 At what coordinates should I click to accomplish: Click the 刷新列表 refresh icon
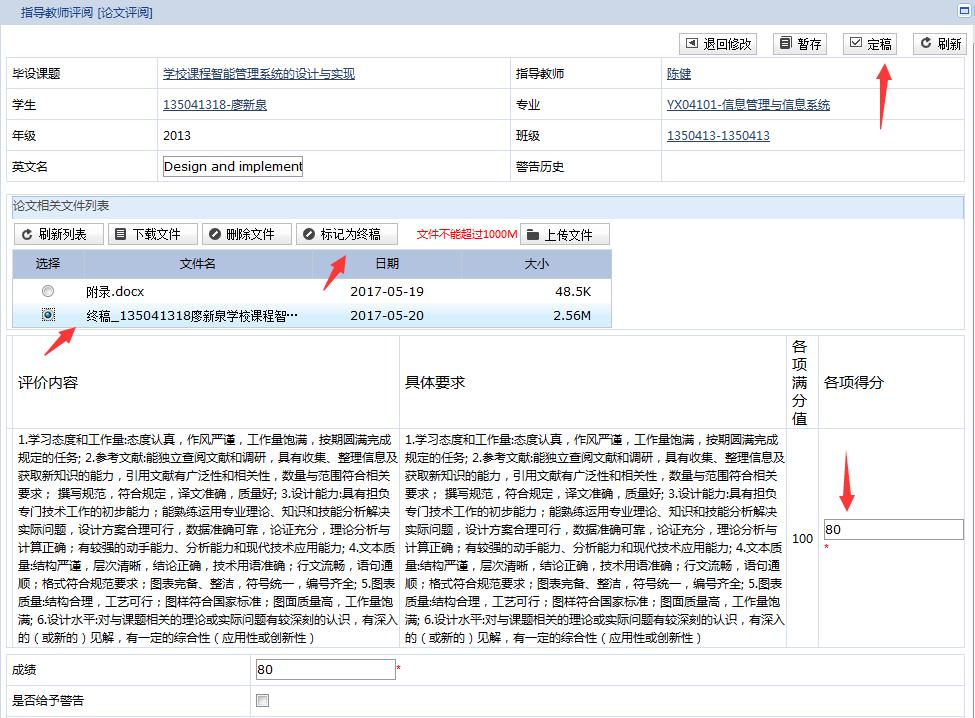27,234
